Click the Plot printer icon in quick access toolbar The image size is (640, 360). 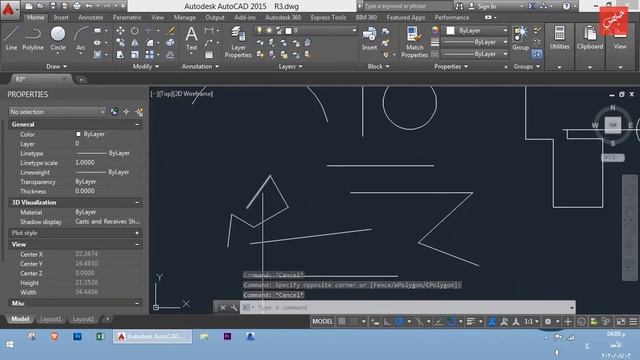click(x=77, y=6)
